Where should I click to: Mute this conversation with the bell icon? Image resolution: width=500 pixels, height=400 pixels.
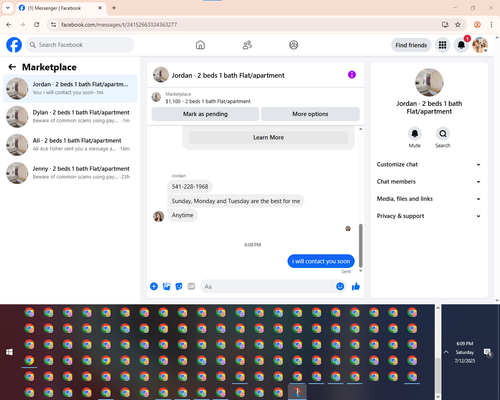click(x=415, y=134)
